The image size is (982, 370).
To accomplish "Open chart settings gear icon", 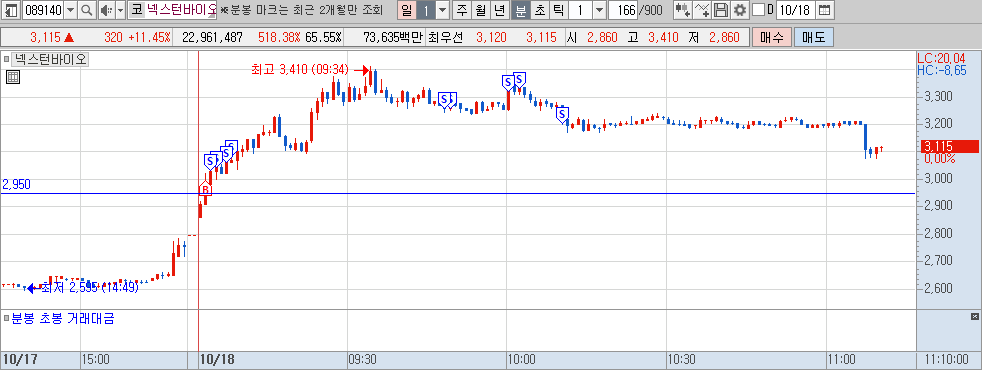I will 740,10.
